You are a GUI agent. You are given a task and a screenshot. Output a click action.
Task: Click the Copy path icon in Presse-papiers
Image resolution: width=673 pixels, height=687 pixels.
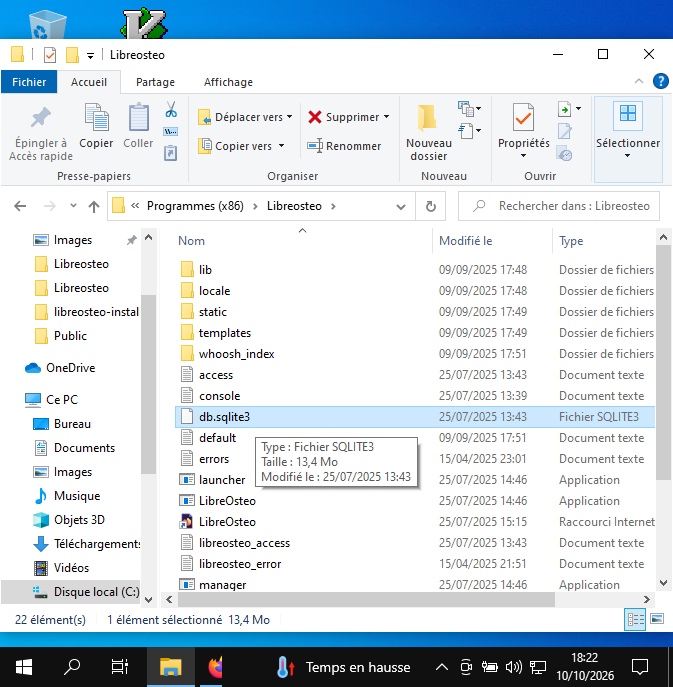pos(170,131)
